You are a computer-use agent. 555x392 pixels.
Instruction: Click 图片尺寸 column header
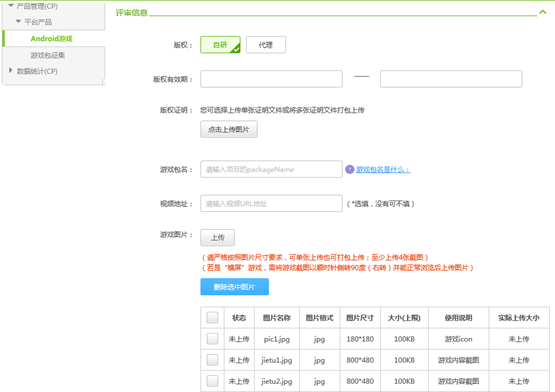360,318
